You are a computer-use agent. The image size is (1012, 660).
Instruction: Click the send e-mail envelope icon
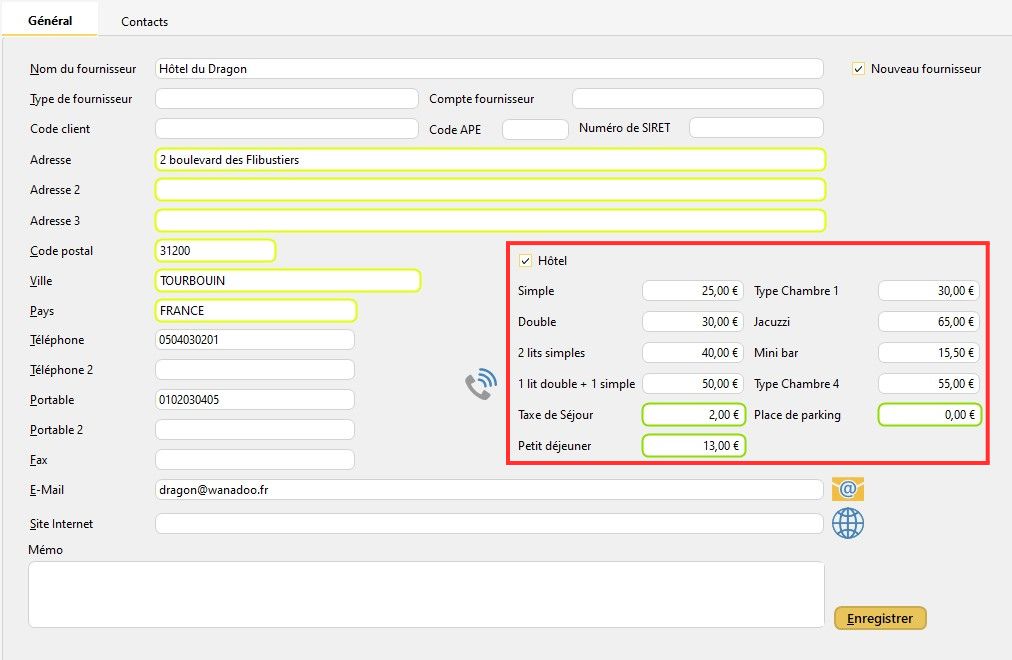(x=847, y=489)
